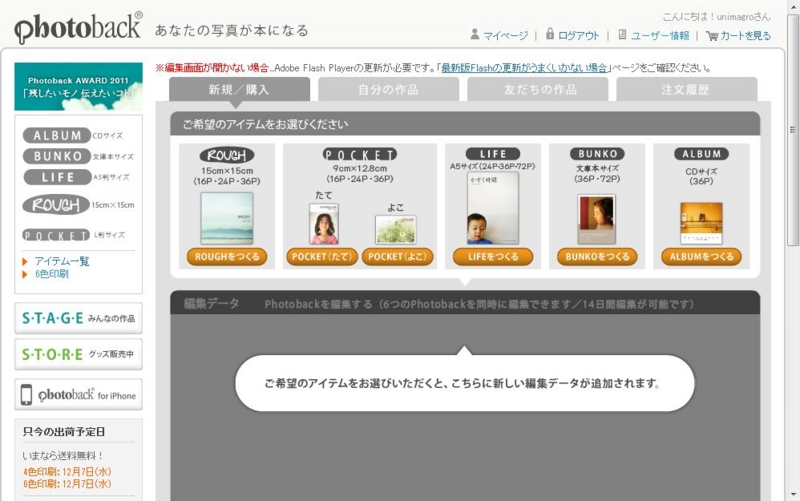Click the shopping cart icon
This screenshot has width=800, height=501.
(x=712, y=36)
